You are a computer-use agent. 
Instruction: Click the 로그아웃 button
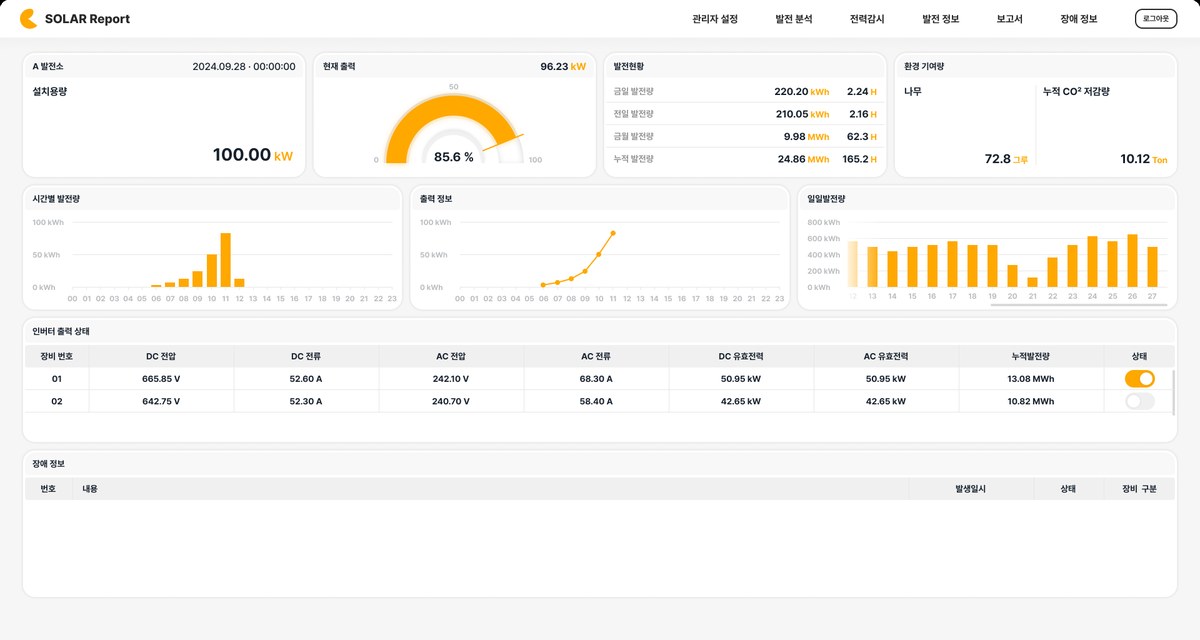tap(1156, 19)
